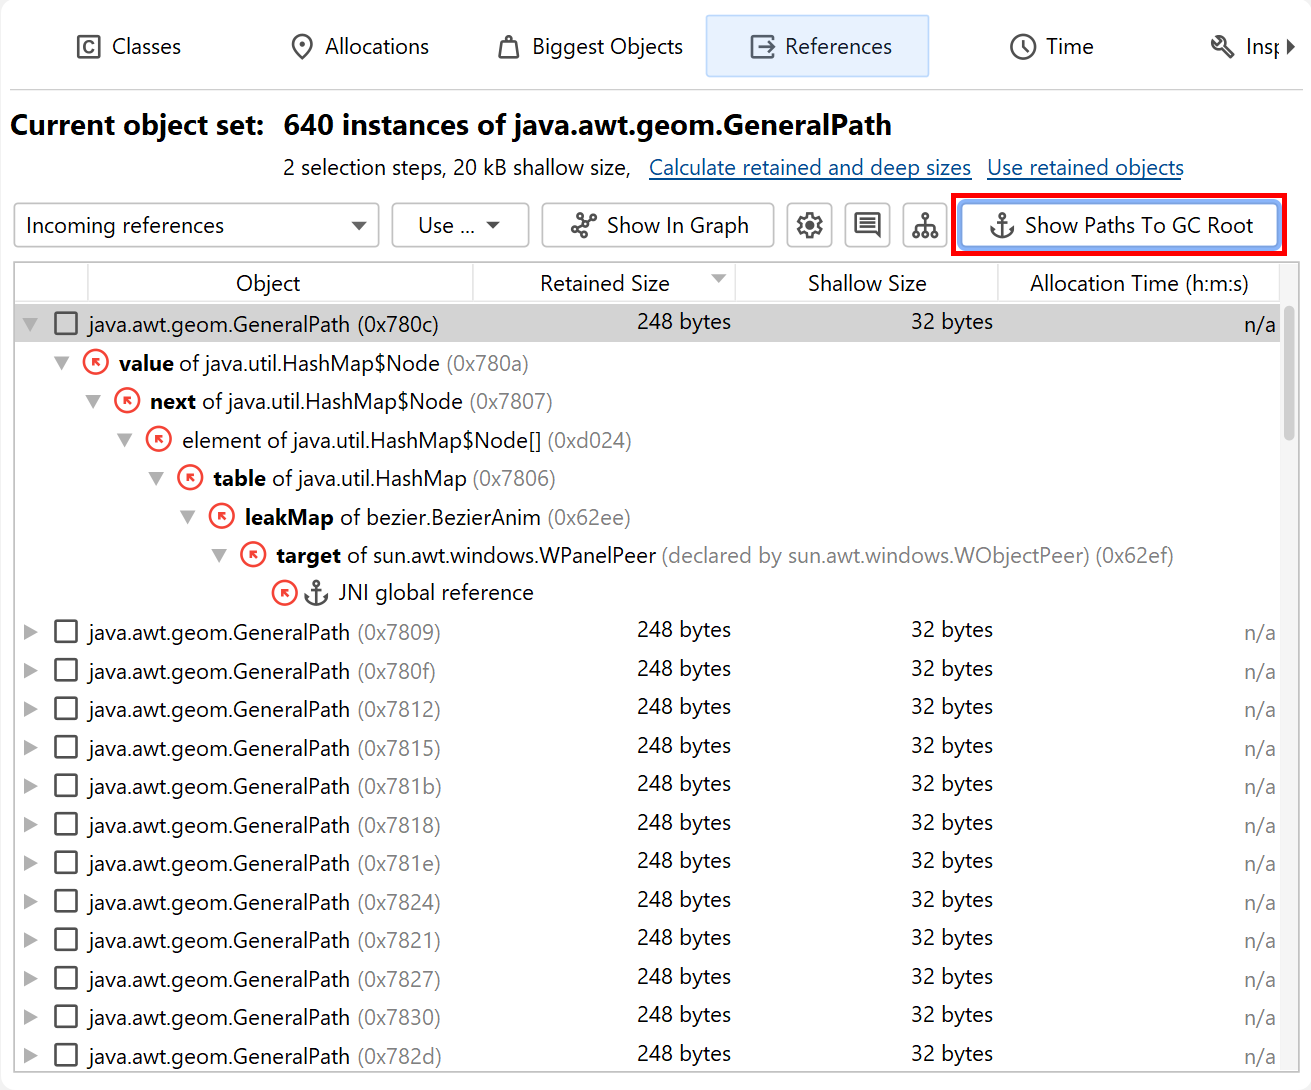Click reference icon next to value of HashMap$Node
Image resolution: width=1311 pixels, height=1090 pixels.
tap(96, 362)
